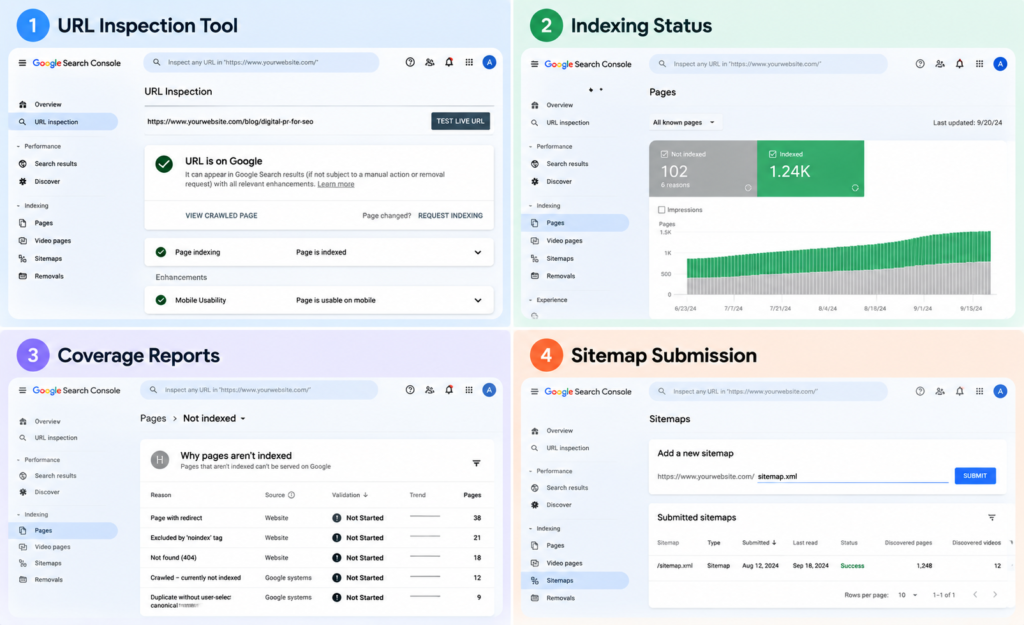Click VIEW CRAWLED PAGE
The image size is (1024, 625).
(x=221, y=216)
